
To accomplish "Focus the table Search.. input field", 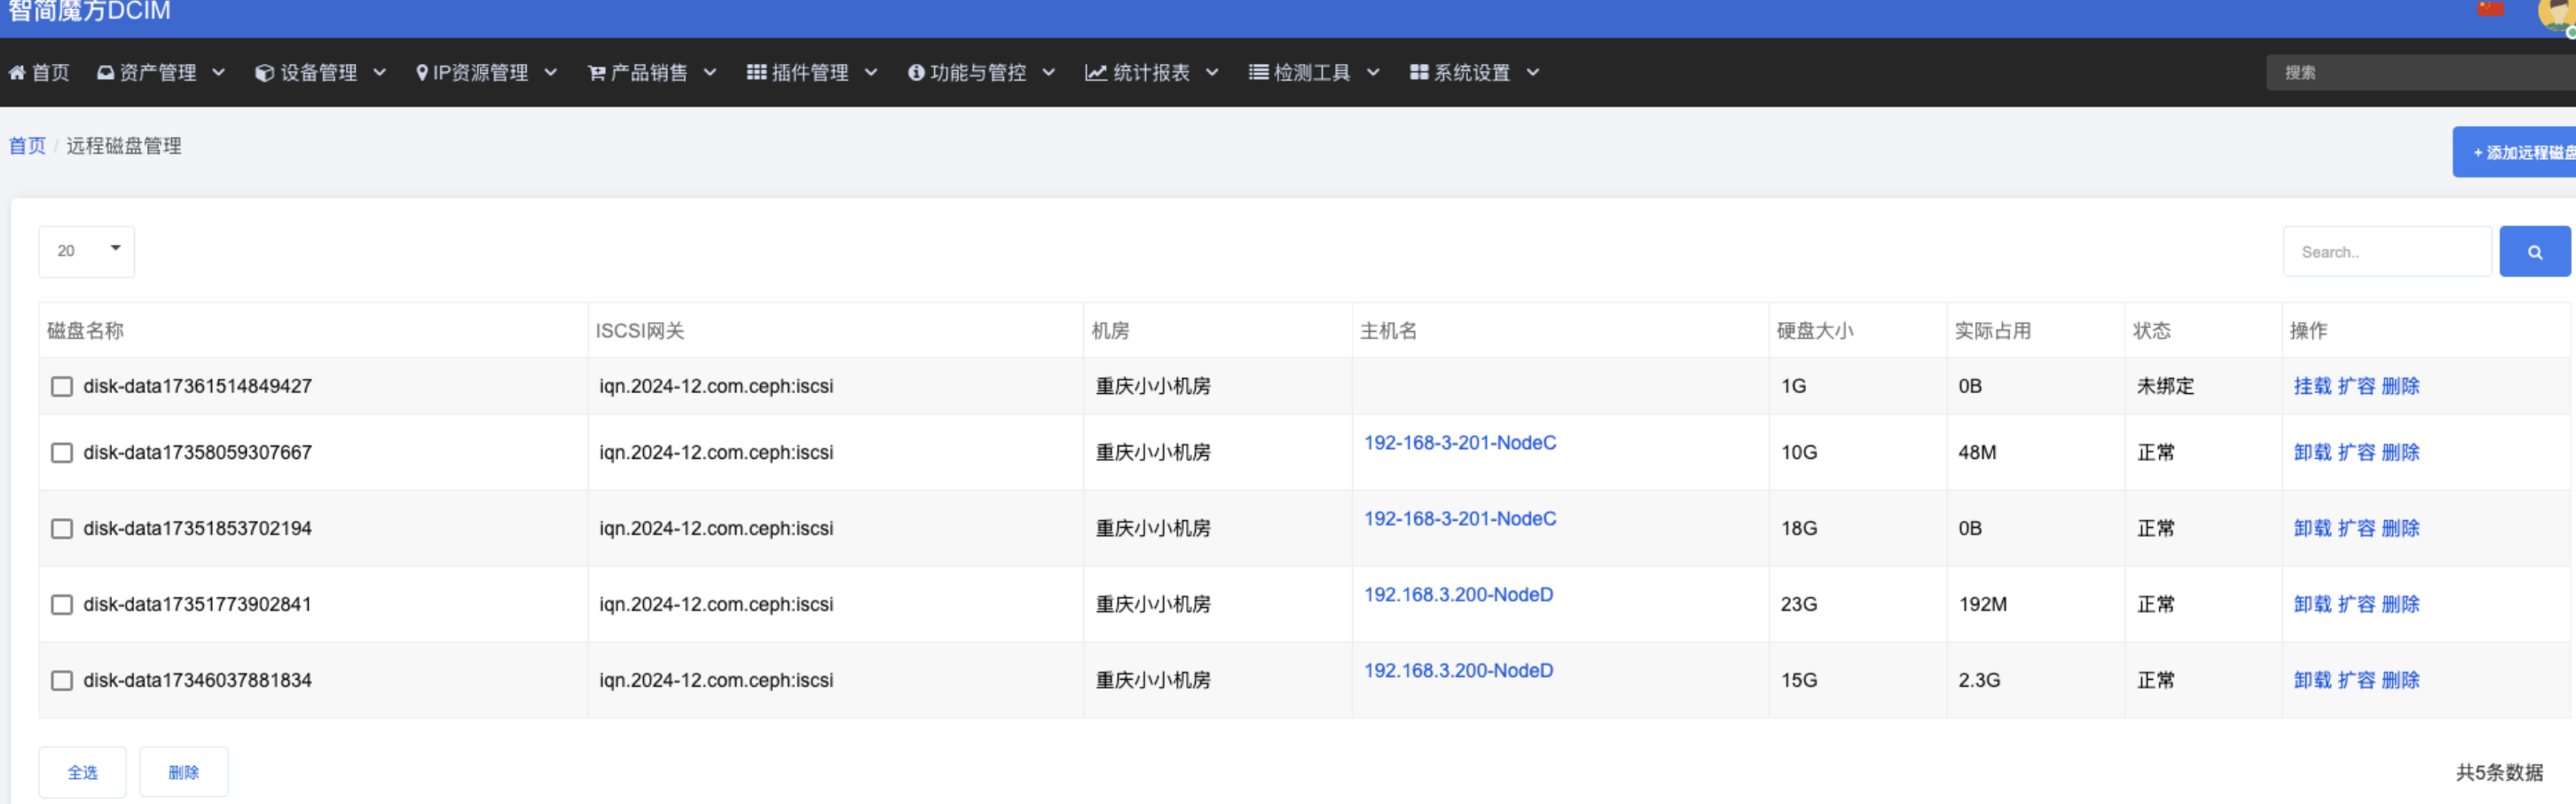I will [x=2387, y=252].
